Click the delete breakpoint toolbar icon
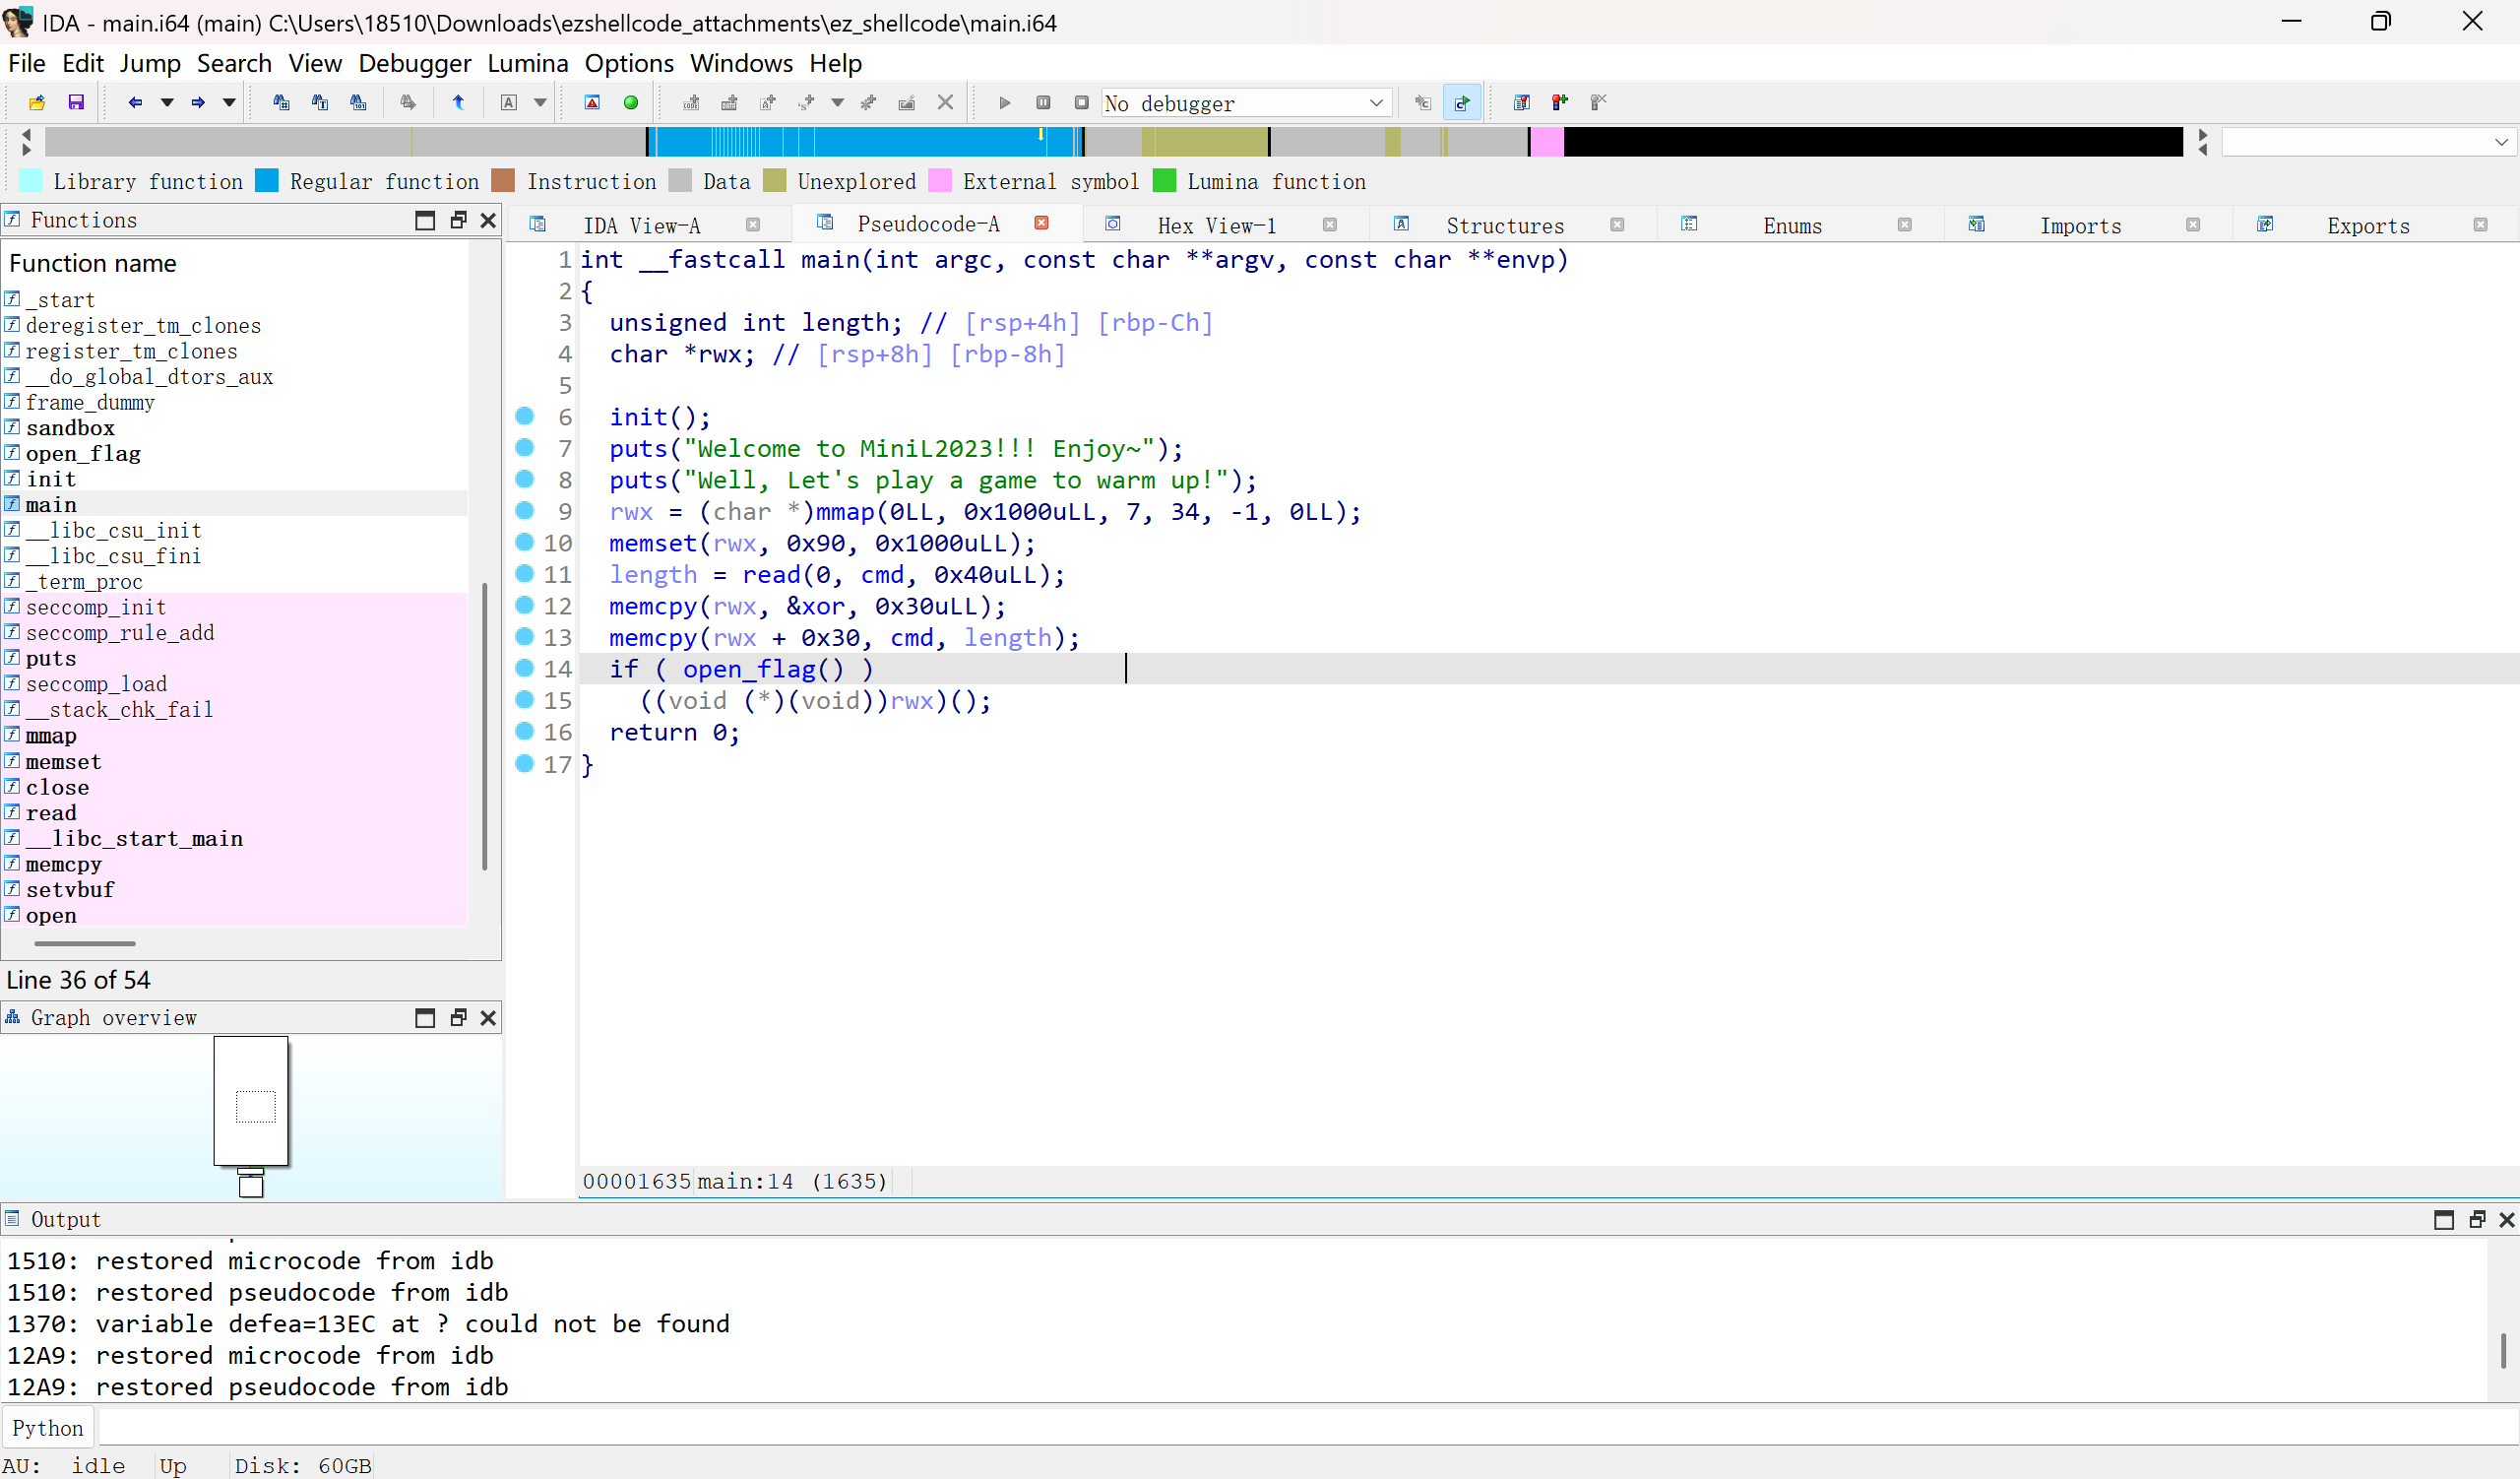The height and width of the screenshot is (1479, 2520). 1599,103
